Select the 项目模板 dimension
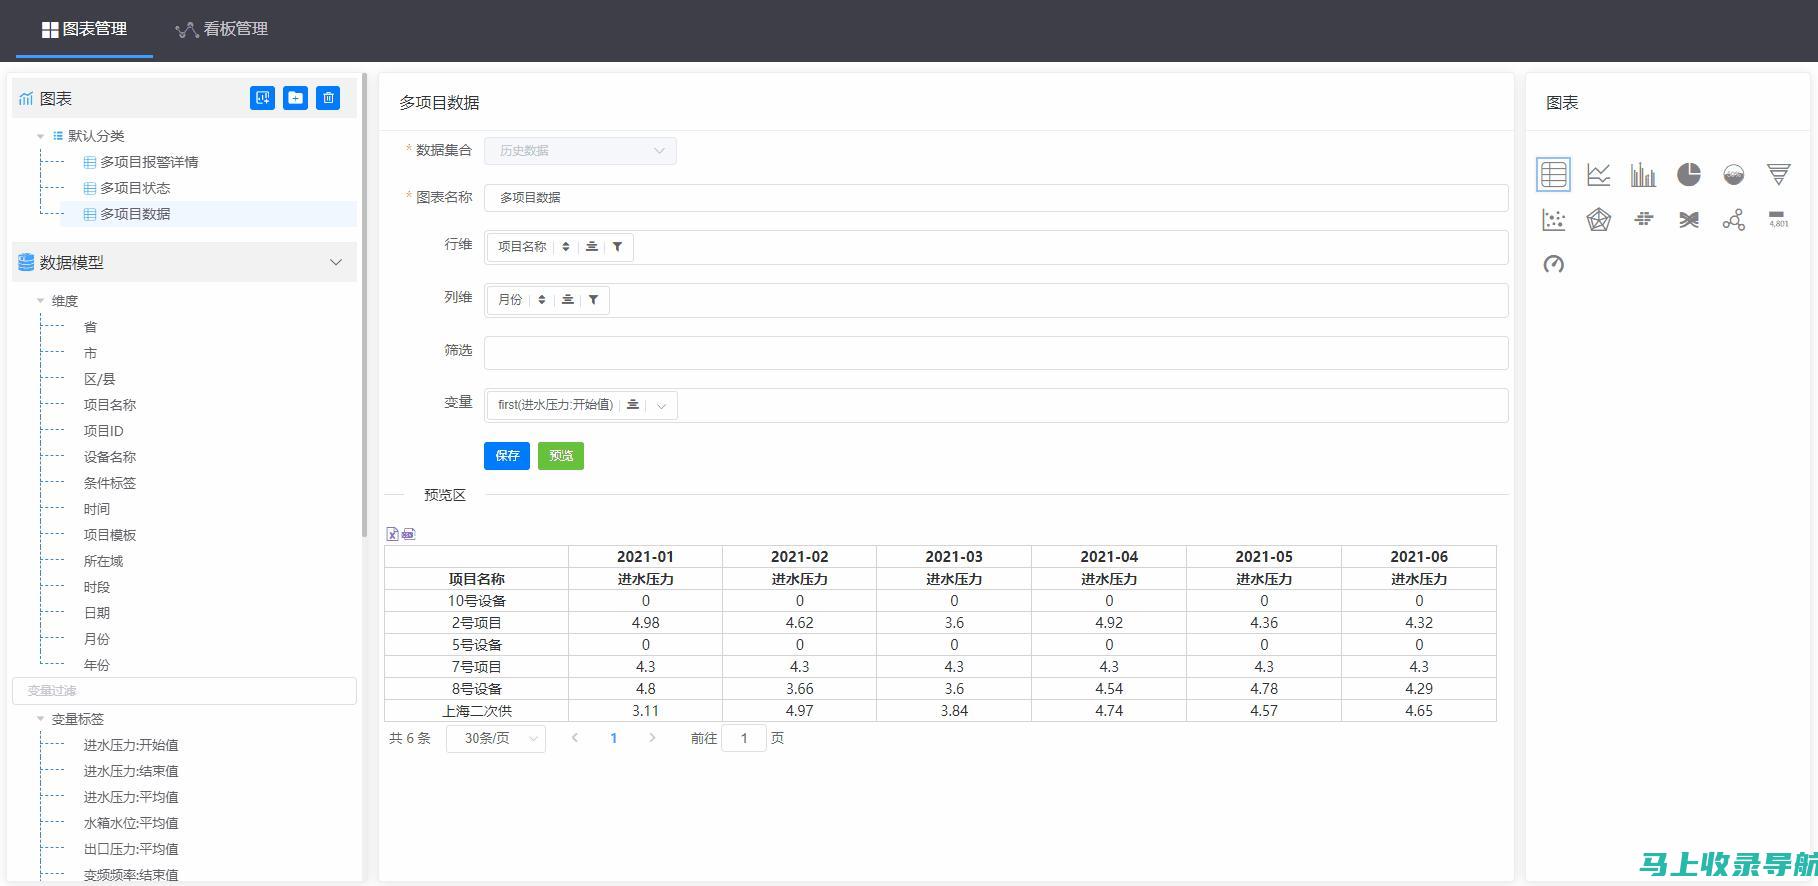1818x886 pixels. (110, 535)
